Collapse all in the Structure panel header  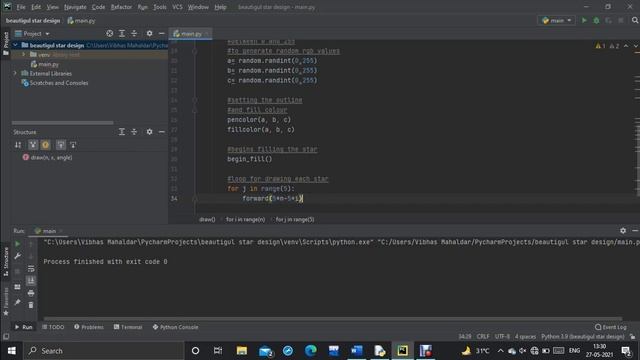(x=134, y=132)
